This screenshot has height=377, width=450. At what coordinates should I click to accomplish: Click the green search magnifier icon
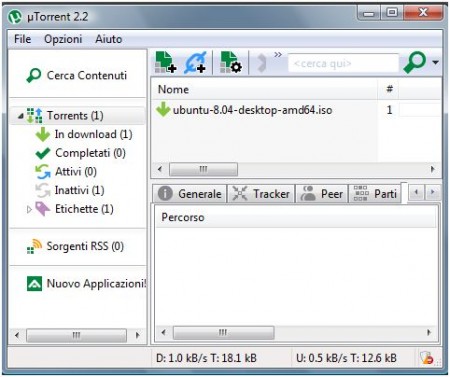[414, 62]
